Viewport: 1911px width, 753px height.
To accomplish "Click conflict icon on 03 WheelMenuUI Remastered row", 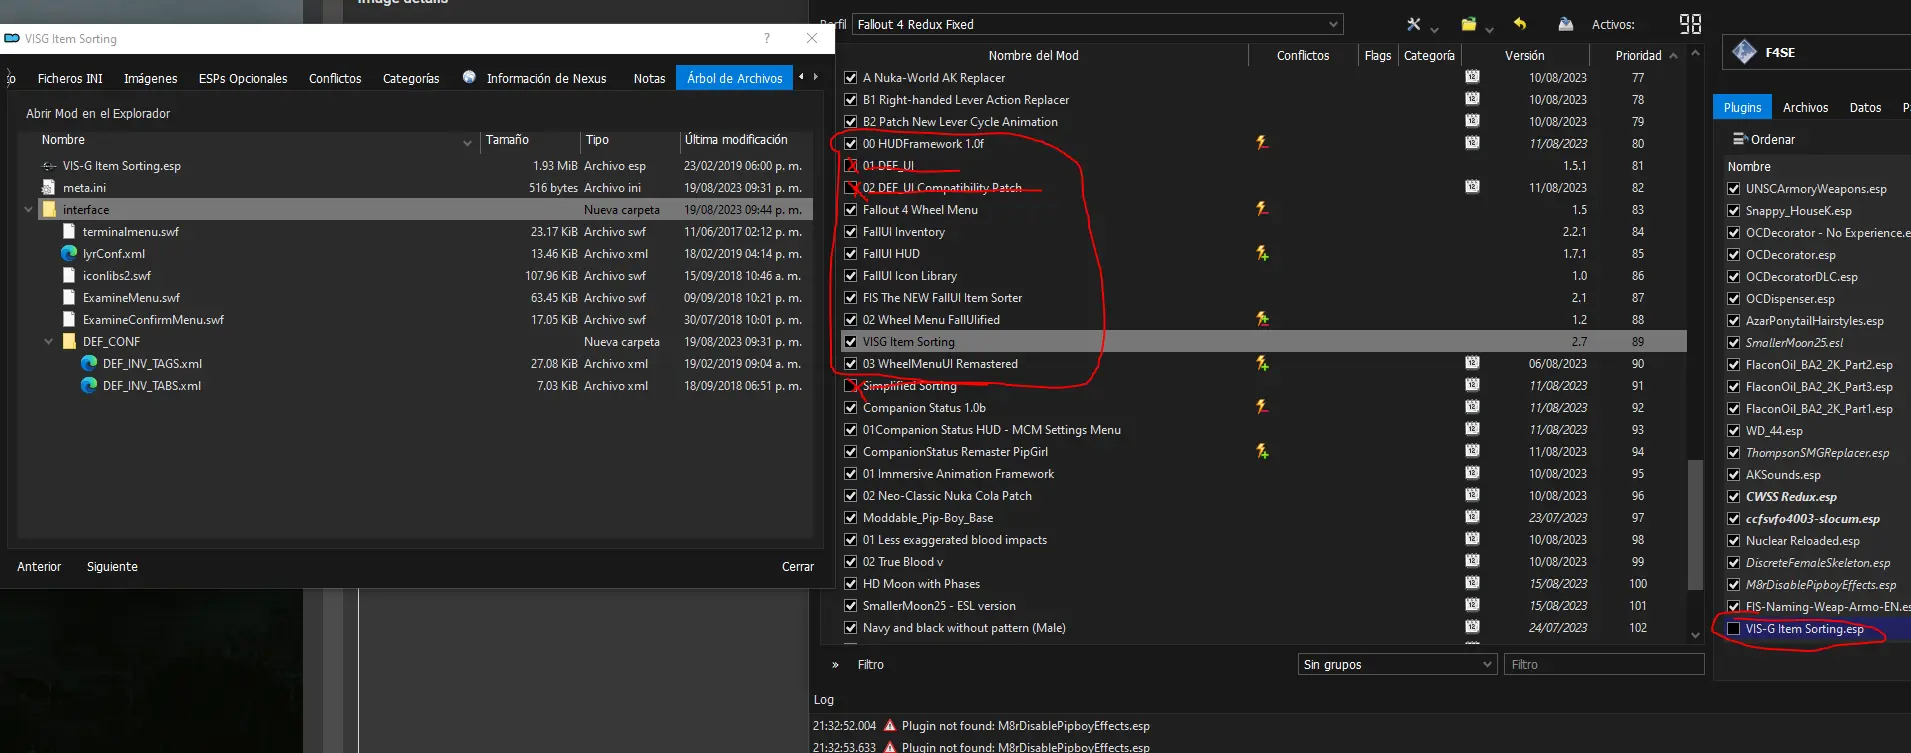I will coord(1262,363).
